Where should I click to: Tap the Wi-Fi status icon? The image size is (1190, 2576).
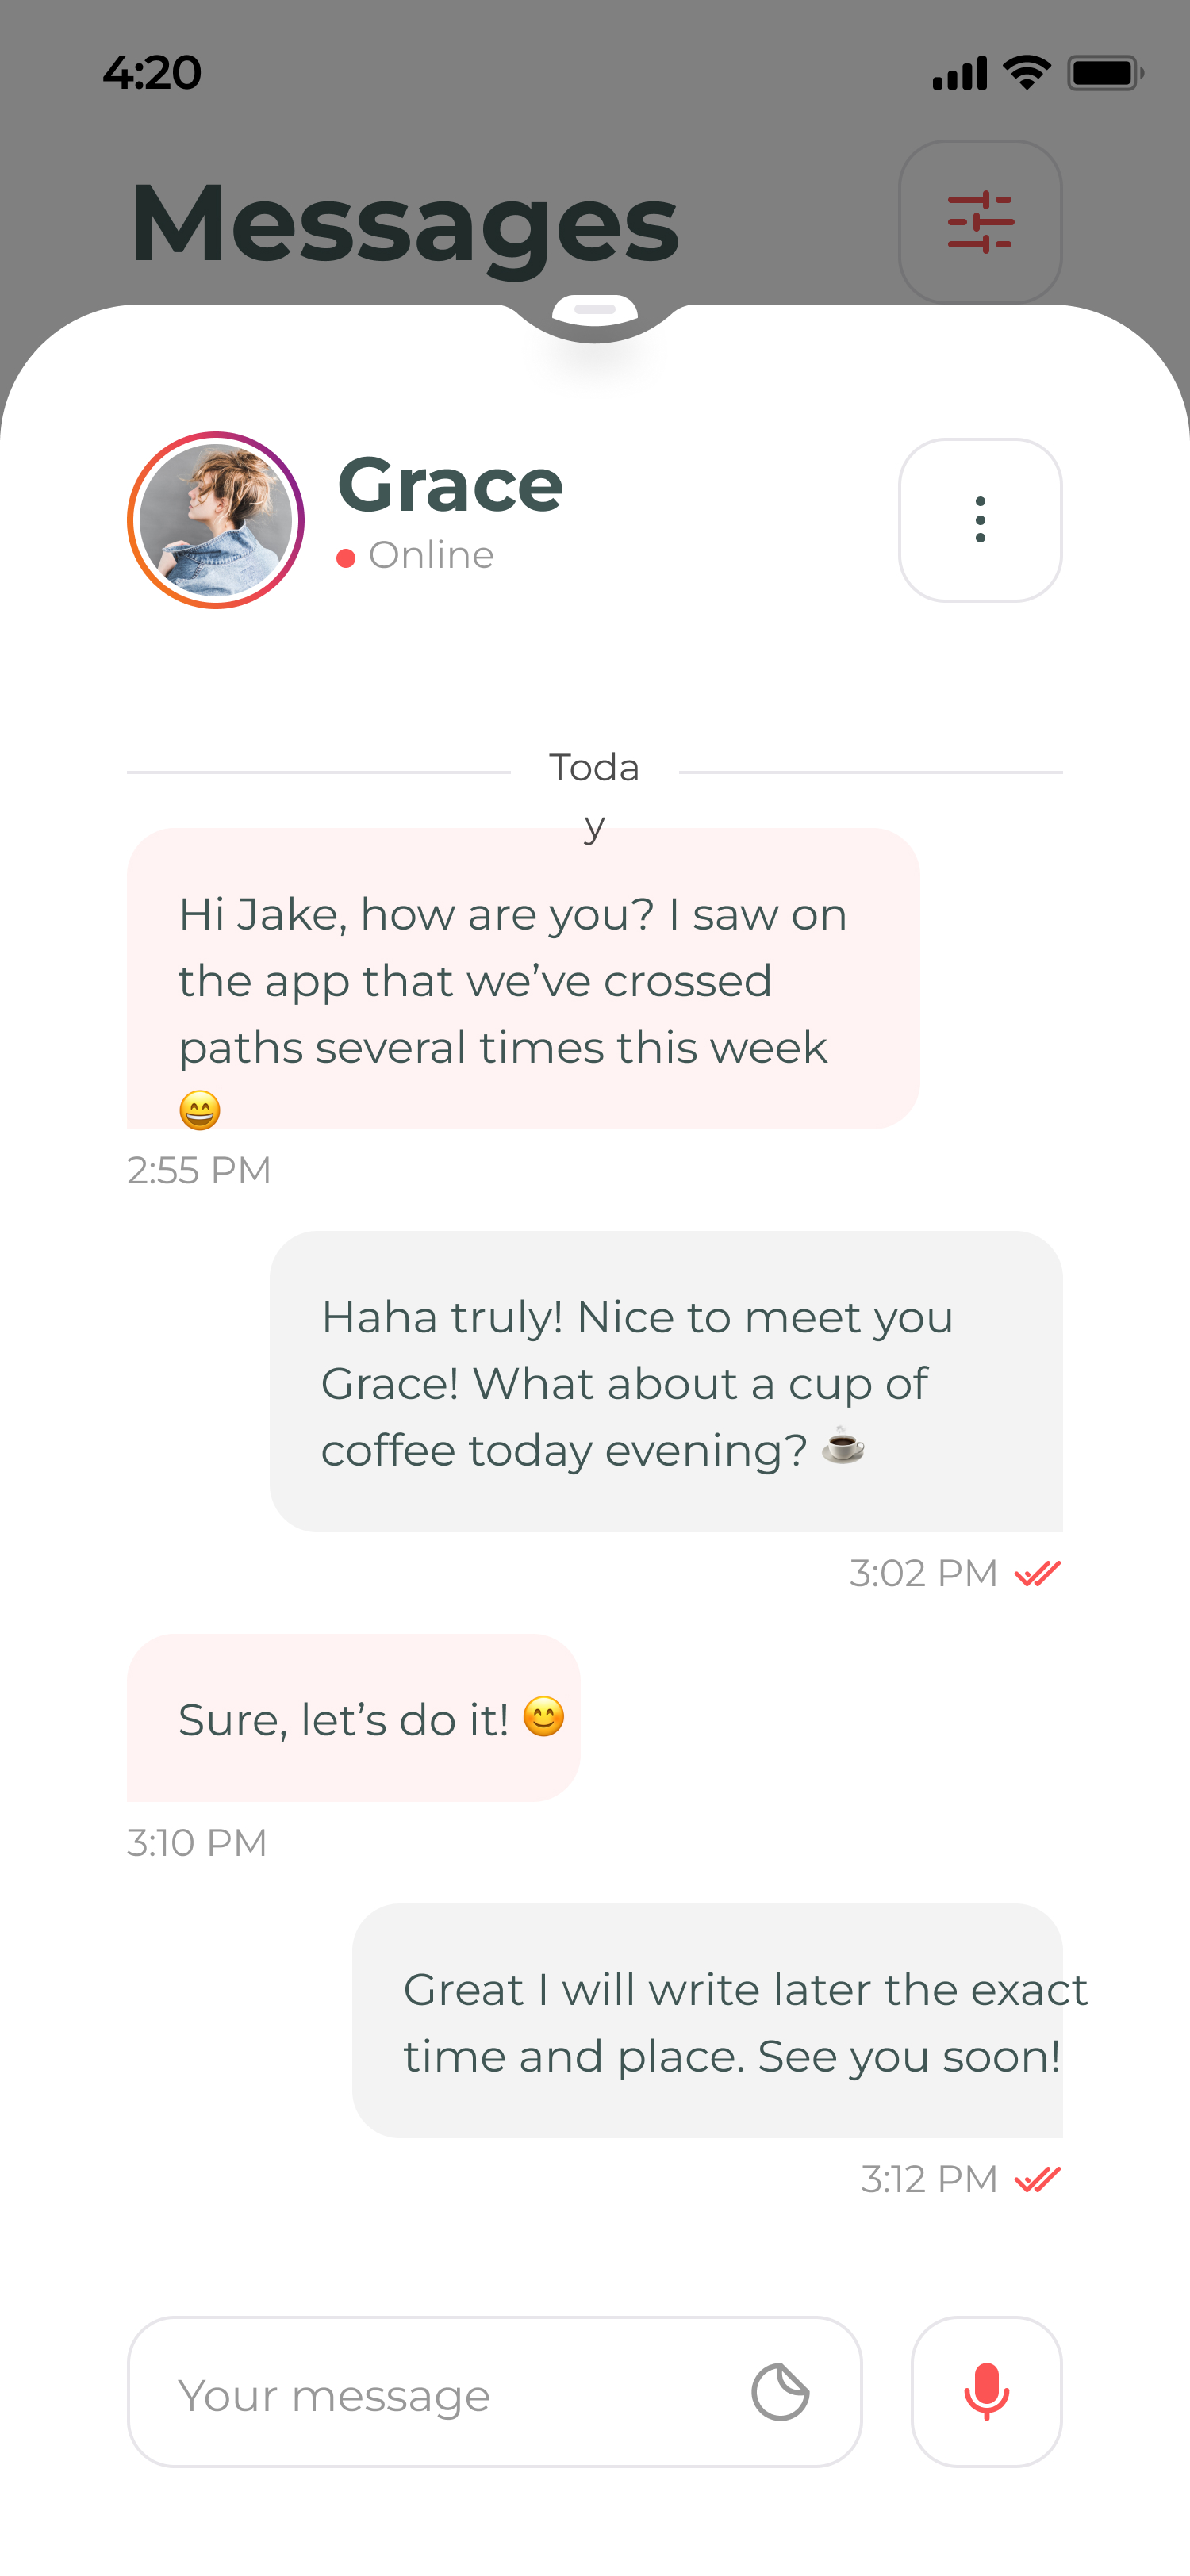(1026, 73)
